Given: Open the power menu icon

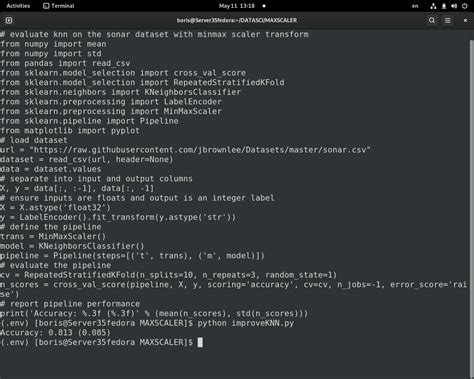Looking at the screenshot, I should coord(465,6).
